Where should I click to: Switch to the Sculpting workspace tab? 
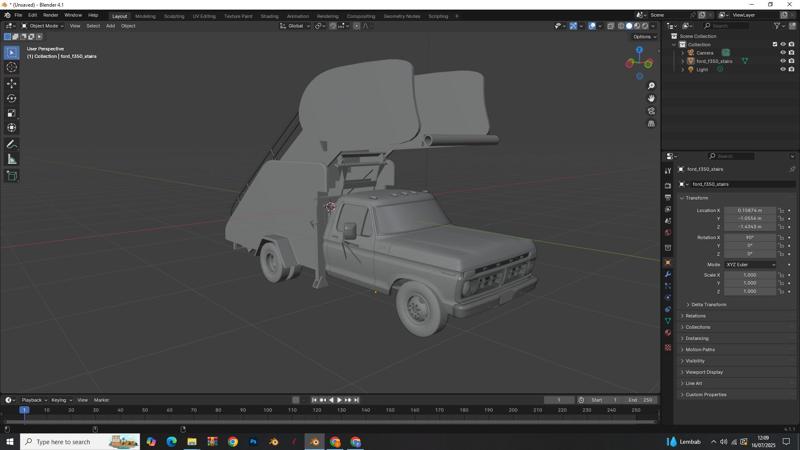point(174,16)
